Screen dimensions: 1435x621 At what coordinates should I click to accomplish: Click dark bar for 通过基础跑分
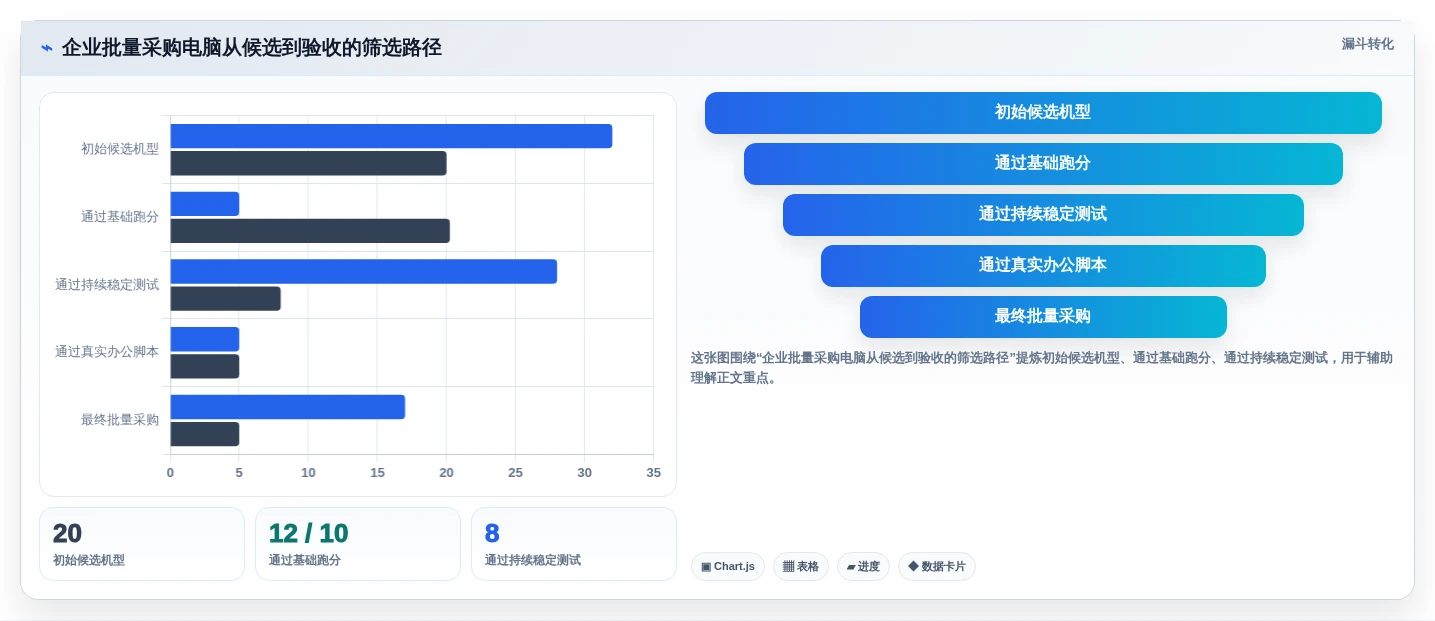(310, 231)
